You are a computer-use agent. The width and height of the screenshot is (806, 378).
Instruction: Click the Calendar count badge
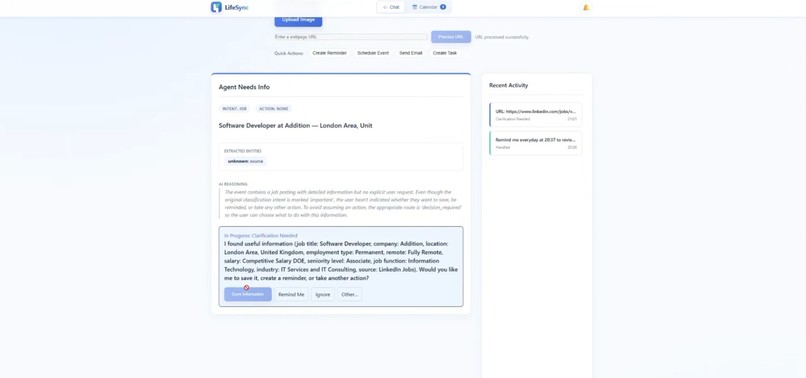pyautogui.click(x=443, y=7)
